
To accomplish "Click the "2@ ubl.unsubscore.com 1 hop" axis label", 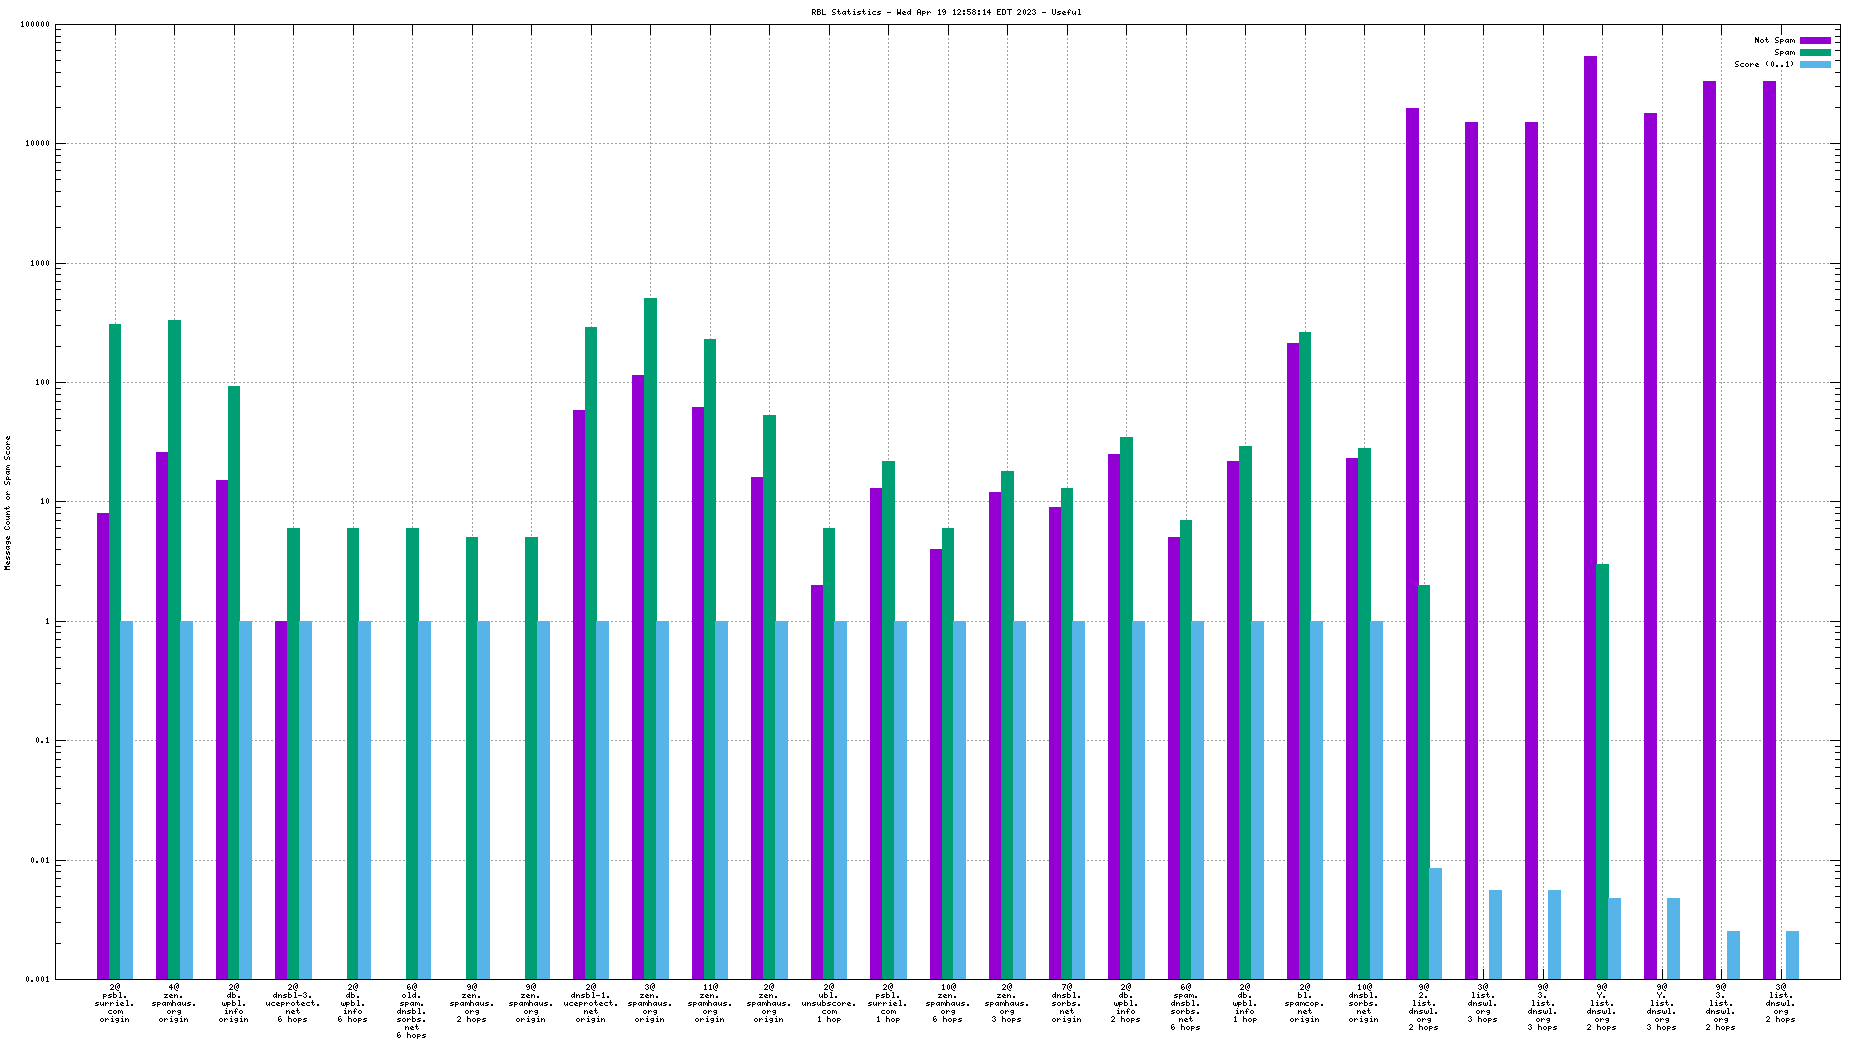I will coord(829,1003).
